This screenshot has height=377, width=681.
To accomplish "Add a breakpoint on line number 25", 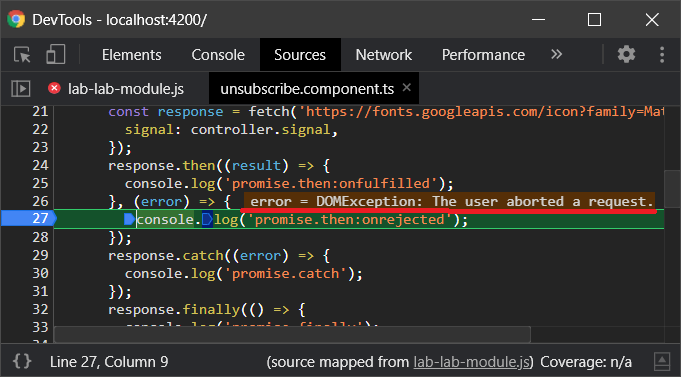I will click(x=40, y=183).
